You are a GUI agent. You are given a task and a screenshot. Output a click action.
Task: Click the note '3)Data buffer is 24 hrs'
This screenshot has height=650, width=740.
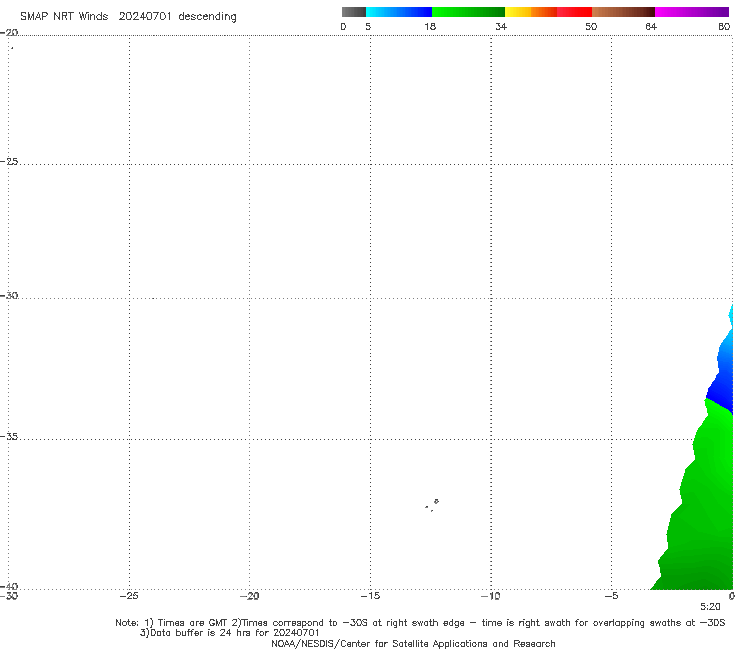tap(229, 633)
